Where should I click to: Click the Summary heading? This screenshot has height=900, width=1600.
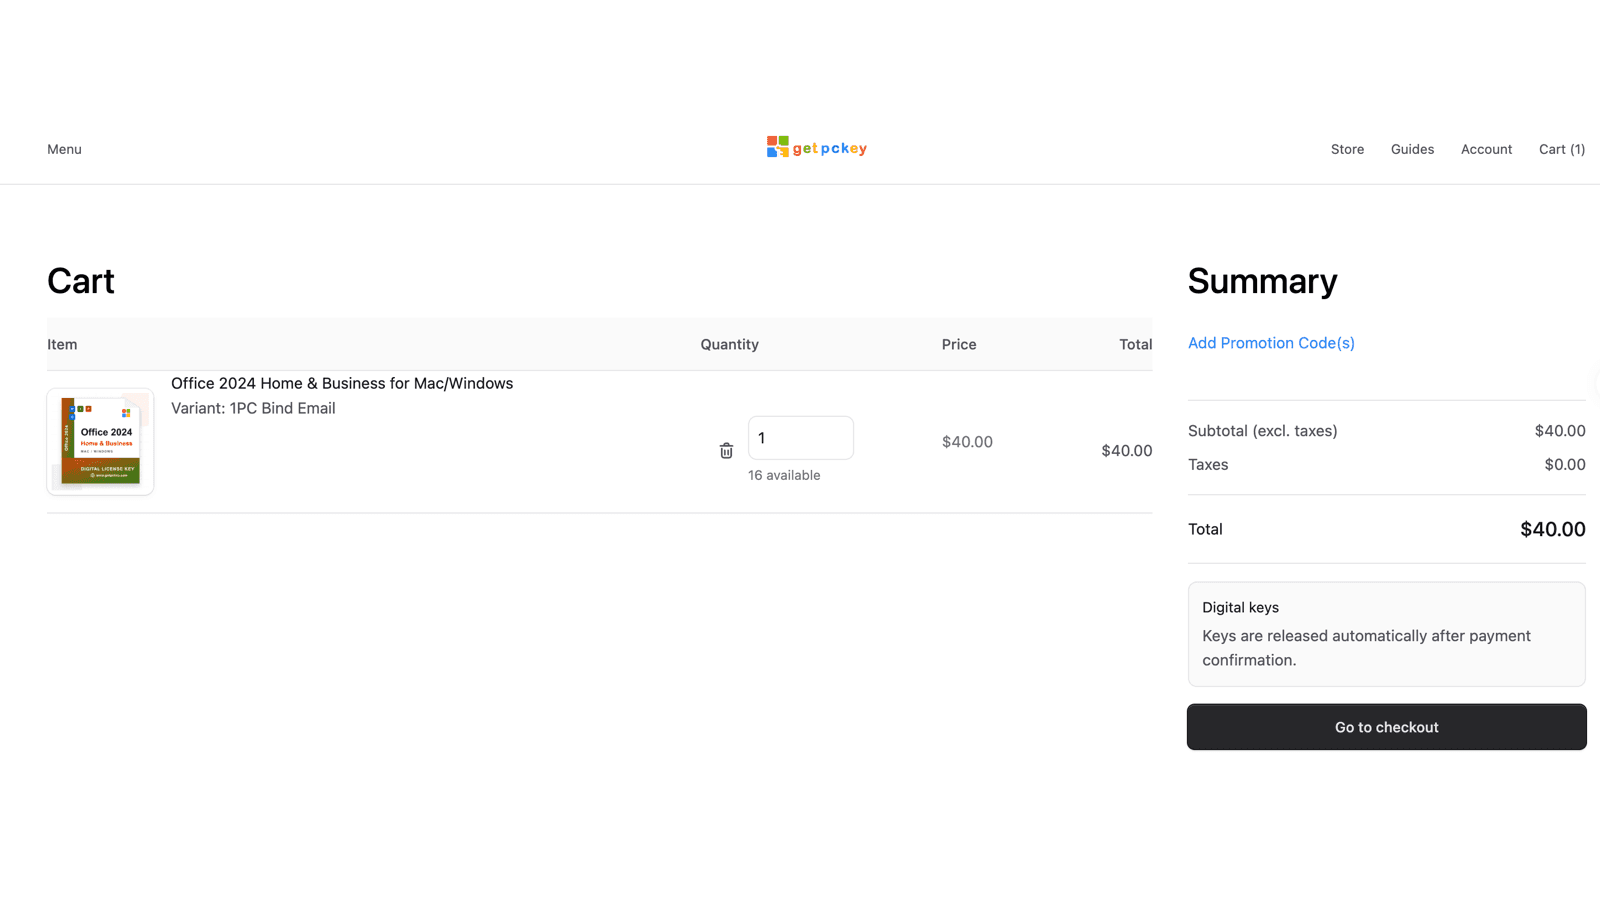click(x=1262, y=281)
